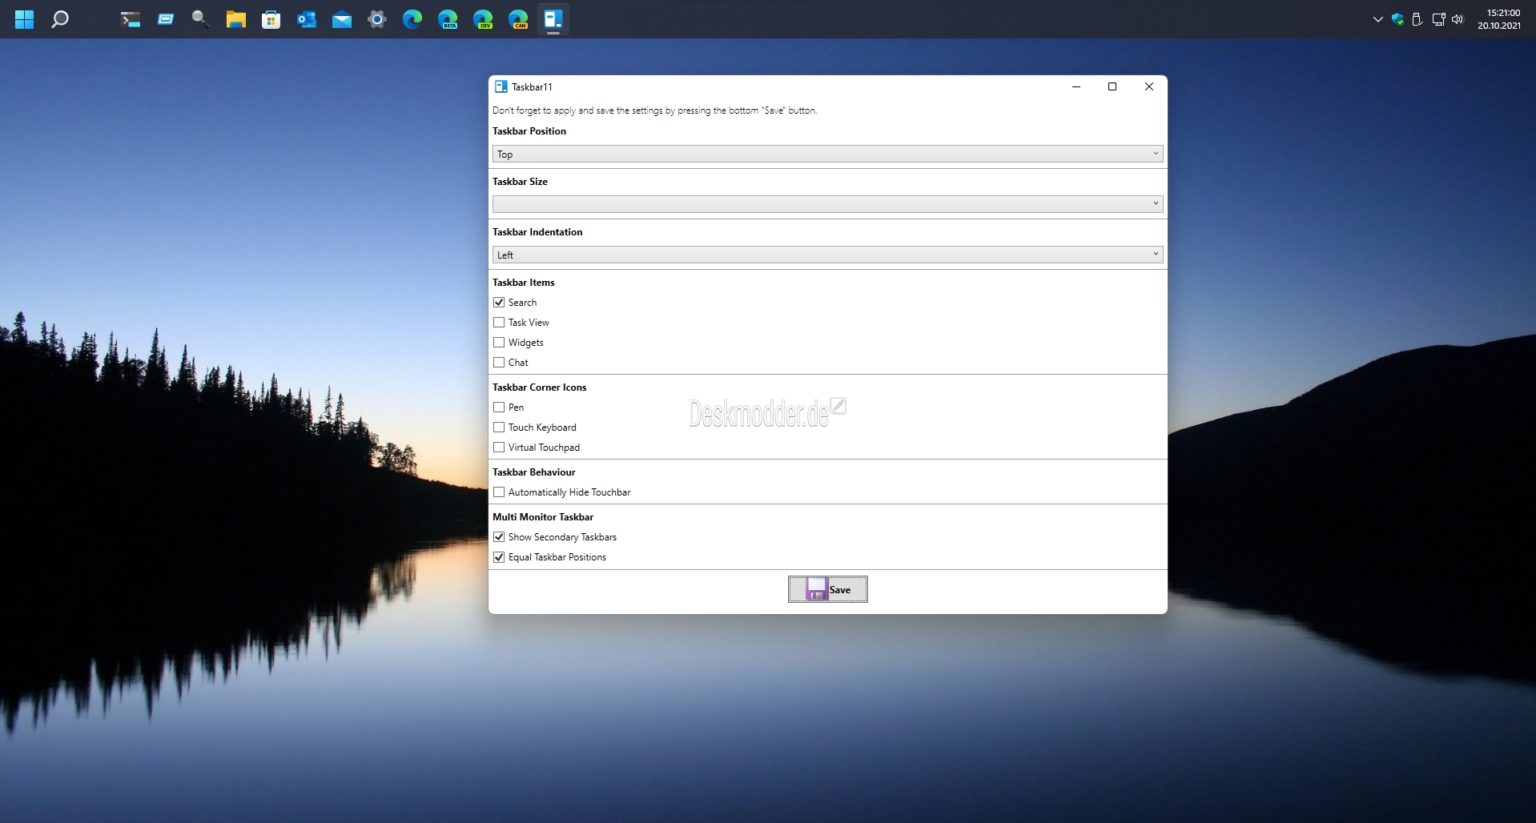Open Edge Beta from the taskbar

coord(447,18)
